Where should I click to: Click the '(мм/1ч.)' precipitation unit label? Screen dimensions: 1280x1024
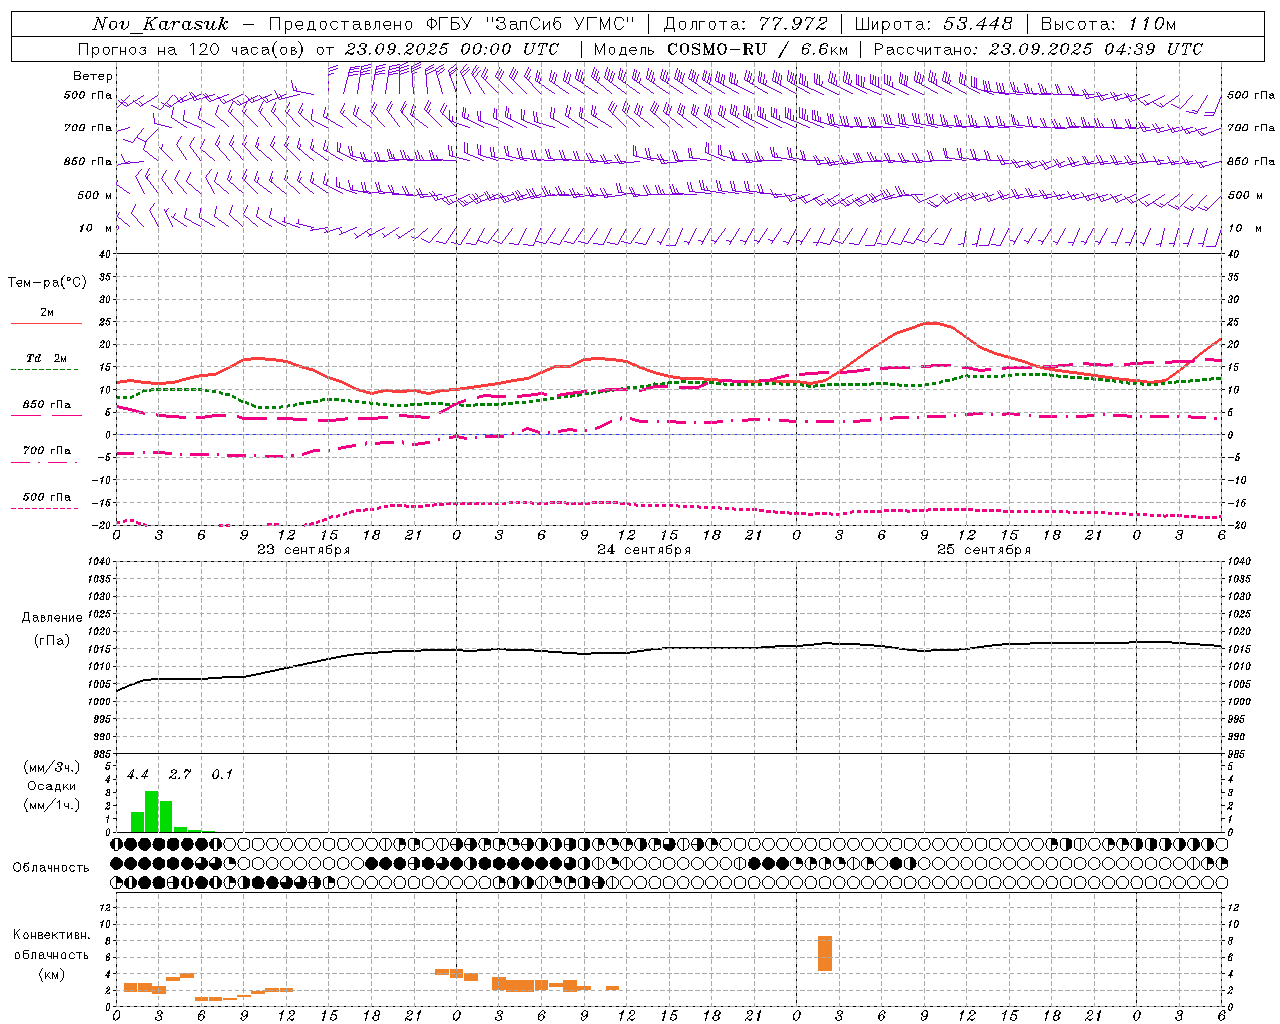click(x=53, y=805)
